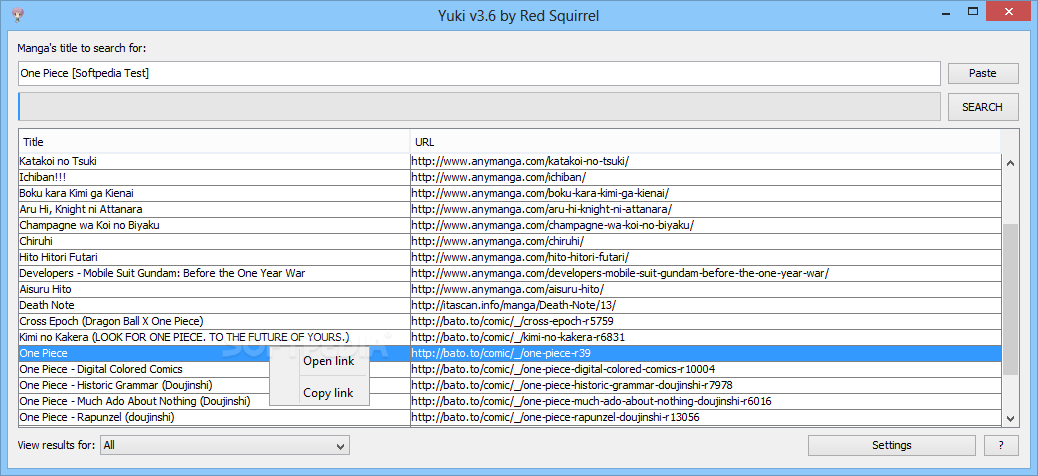Click the anymanga.com/hito-hitori-futari URL
This screenshot has width=1038, height=476.
(x=520, y=257)
